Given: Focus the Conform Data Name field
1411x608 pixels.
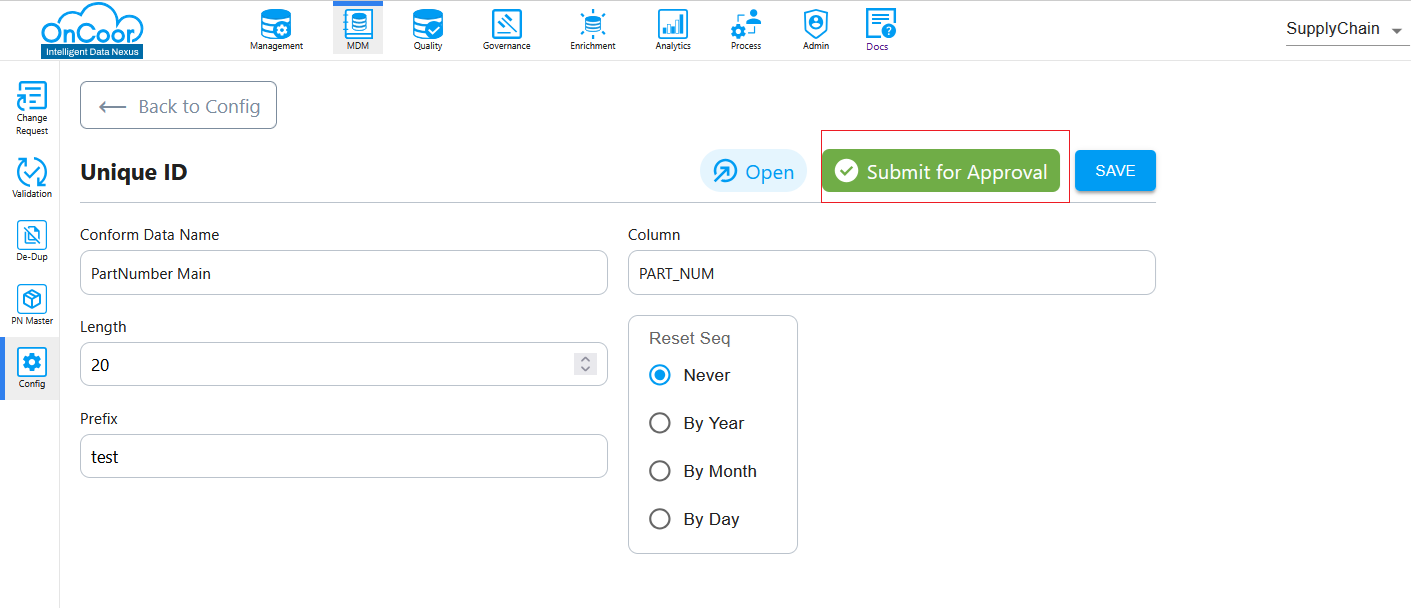Looking at the screenshot, I should pyautogui.click(x=344, y=272).
